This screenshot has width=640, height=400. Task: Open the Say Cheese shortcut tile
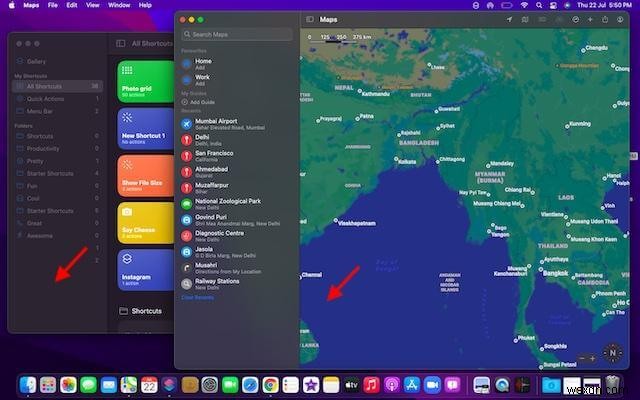[x=146, y=223]
